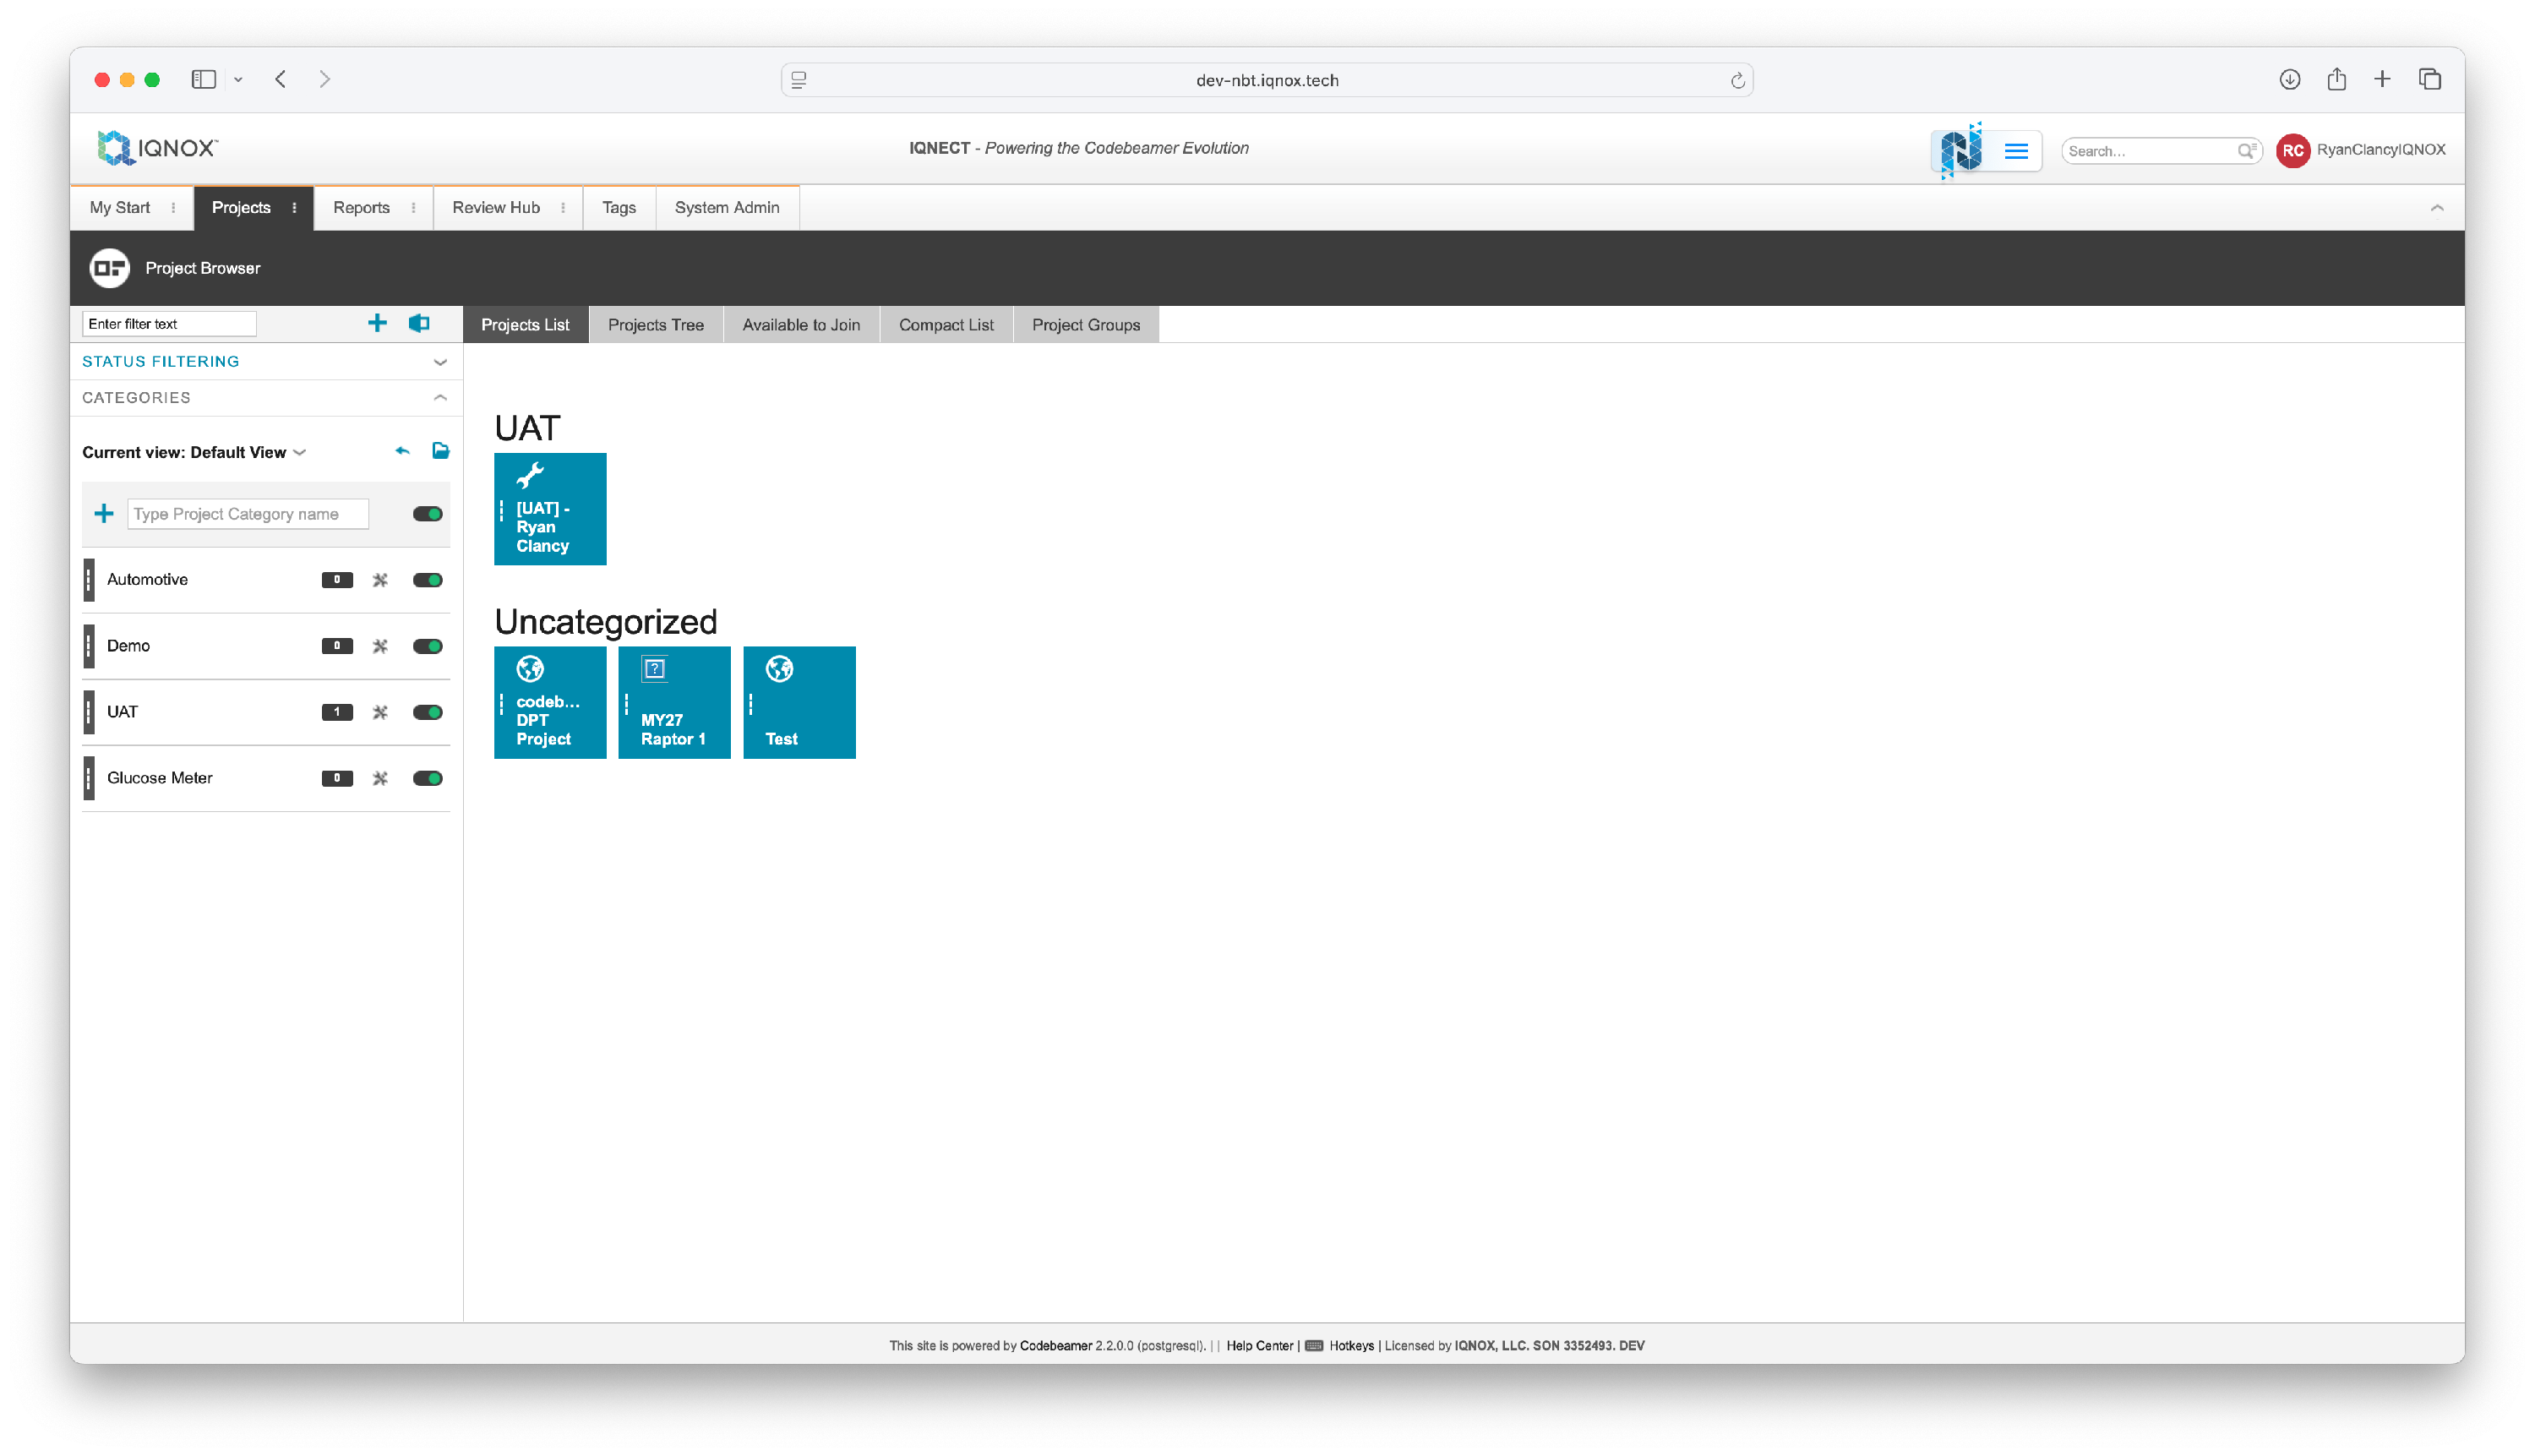Screen dimensions: 2535x1456
Task: Click the Help Center link in footer
Action: pyautogui.click(x=1259, y=1345)
